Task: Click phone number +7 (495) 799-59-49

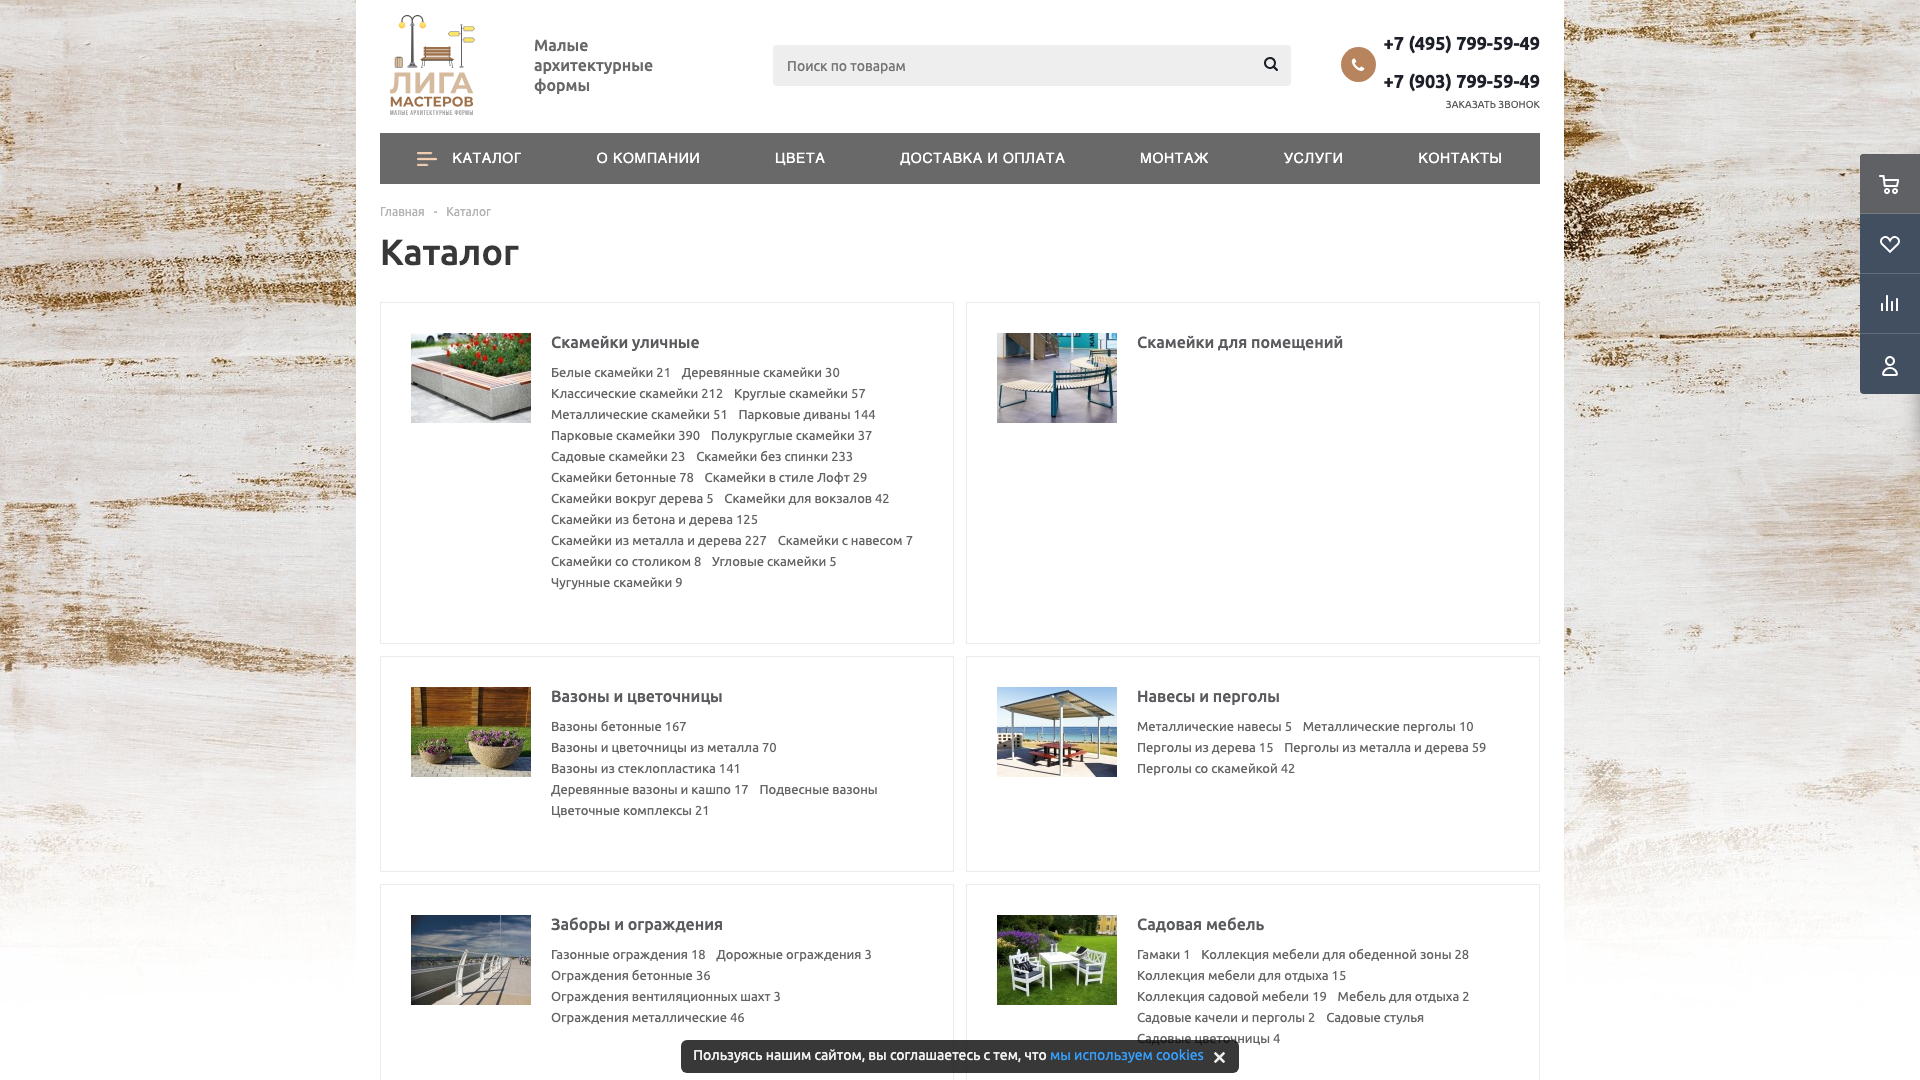Action: pos(1461,43)
